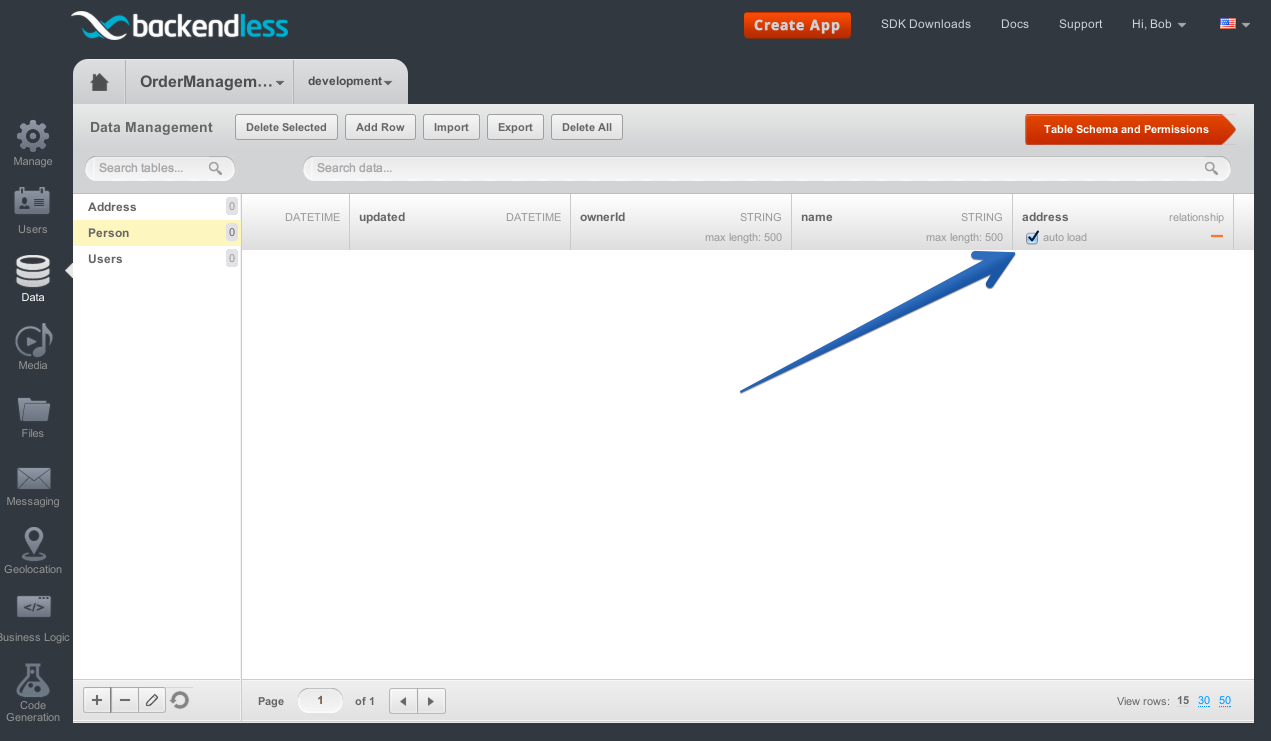Image resolution: width=1271 pixels, height=741 pixels.
Task: Remove table with the minus icon
Action: (x=124, y=700)
